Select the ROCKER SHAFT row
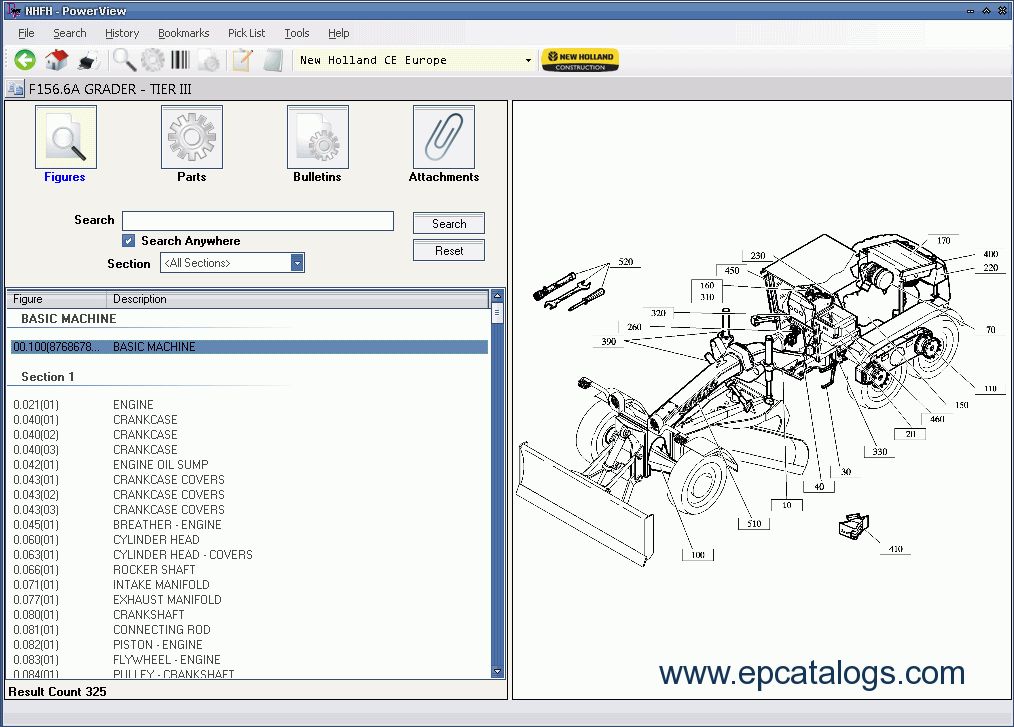This screenshot has height=727, width=1014. coord(250,570)
